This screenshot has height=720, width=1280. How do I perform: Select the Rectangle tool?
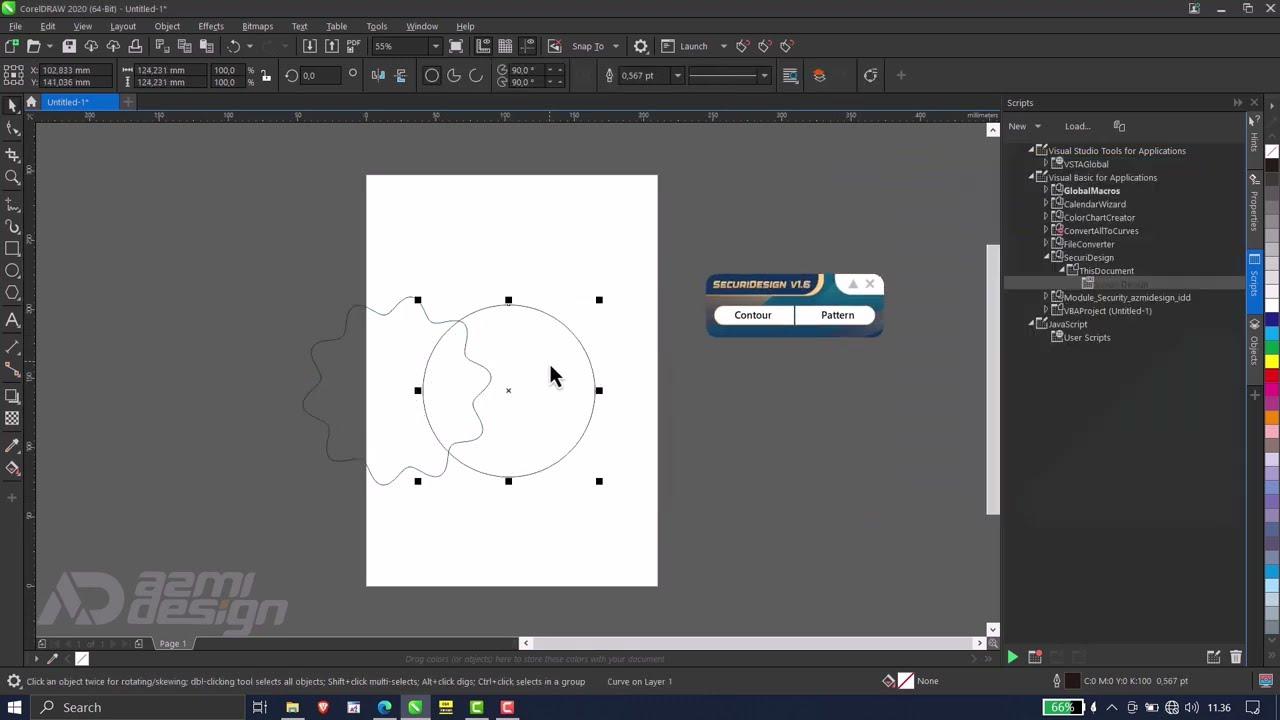[12, 248]
